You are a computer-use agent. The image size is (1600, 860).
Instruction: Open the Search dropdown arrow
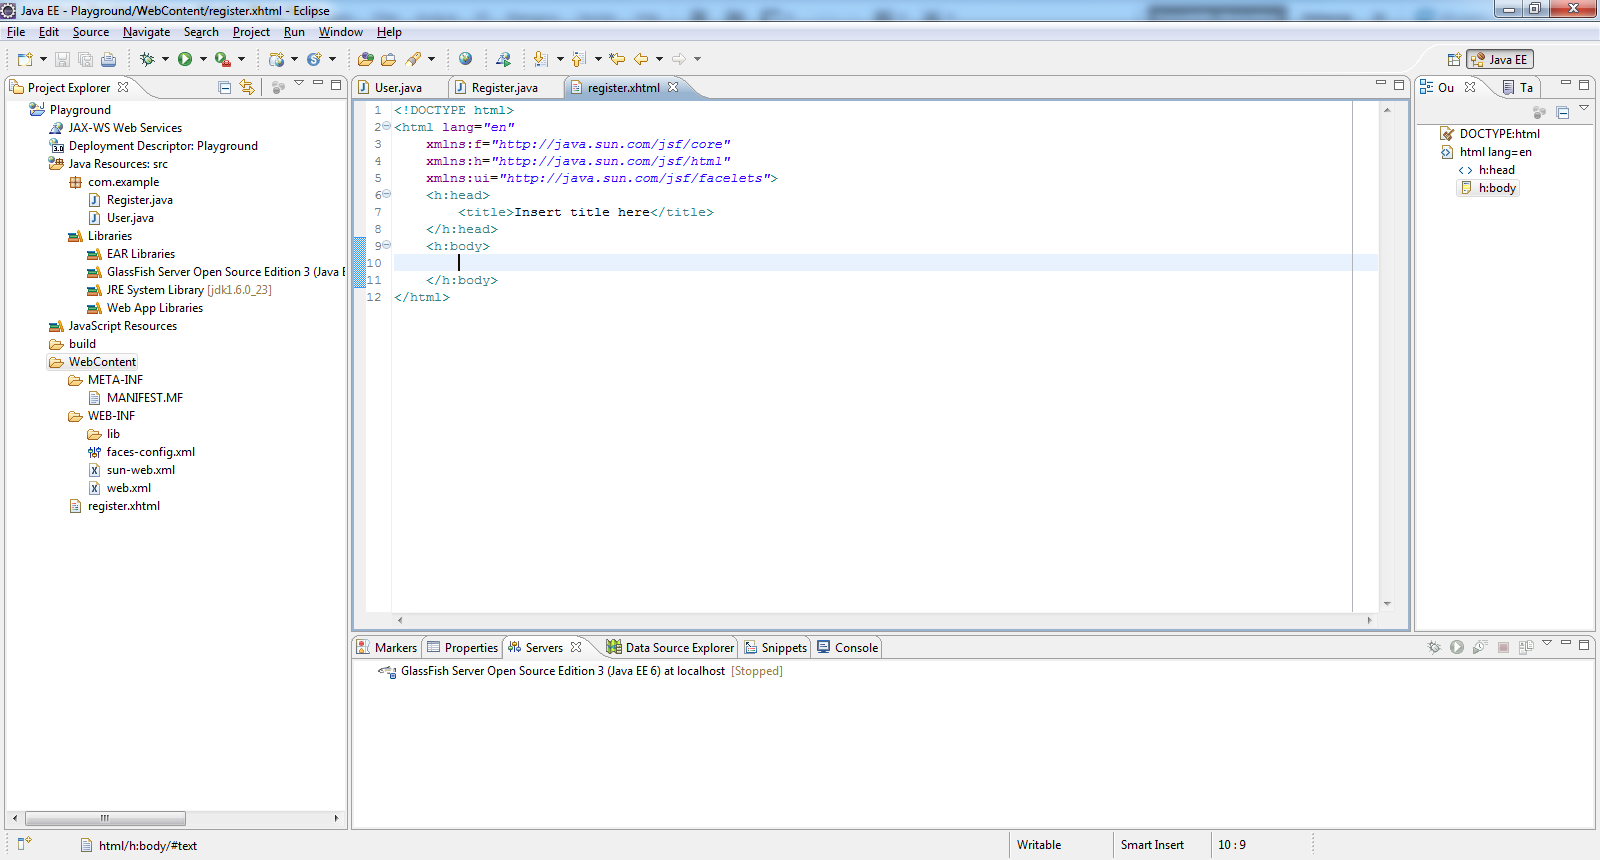(x=432, y=59)
